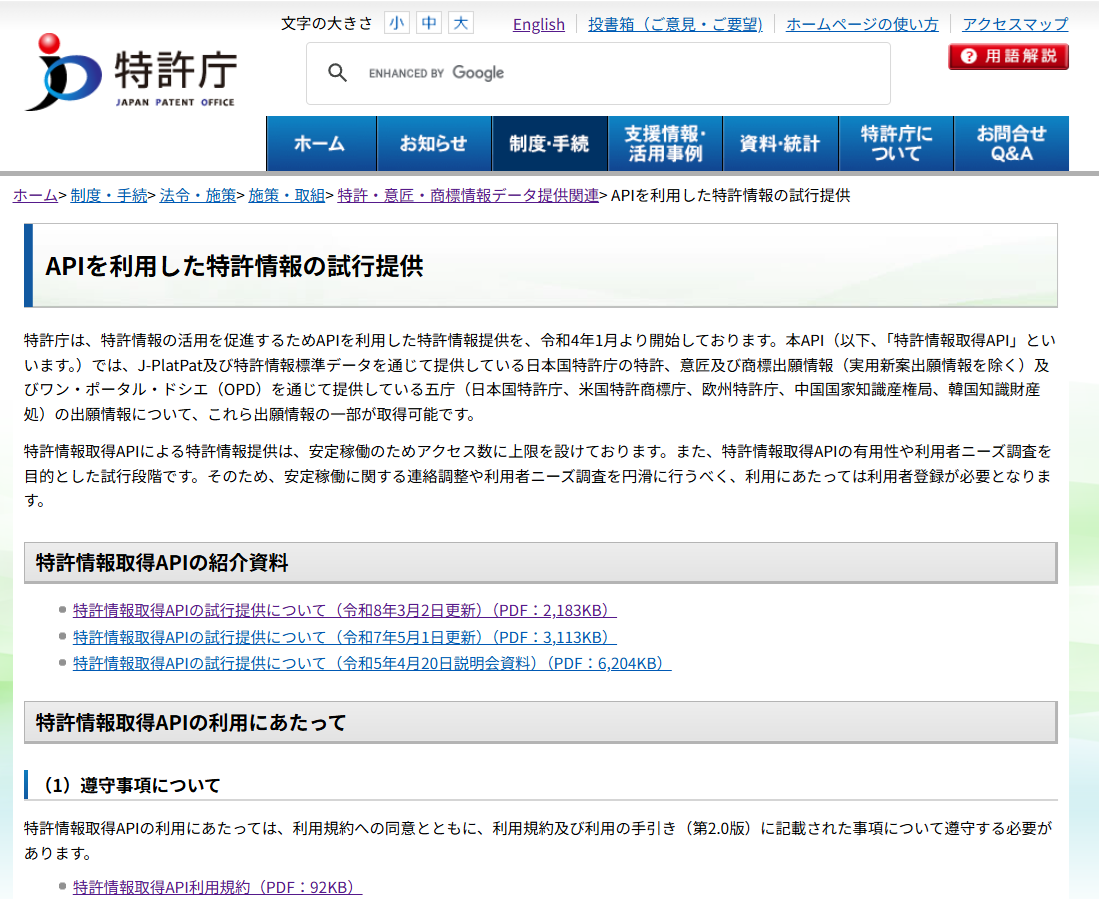The width and height of the screenshot is (1099, 899).
Task: Click the ホーム breadcrumb link
Action: click(35, 195)
